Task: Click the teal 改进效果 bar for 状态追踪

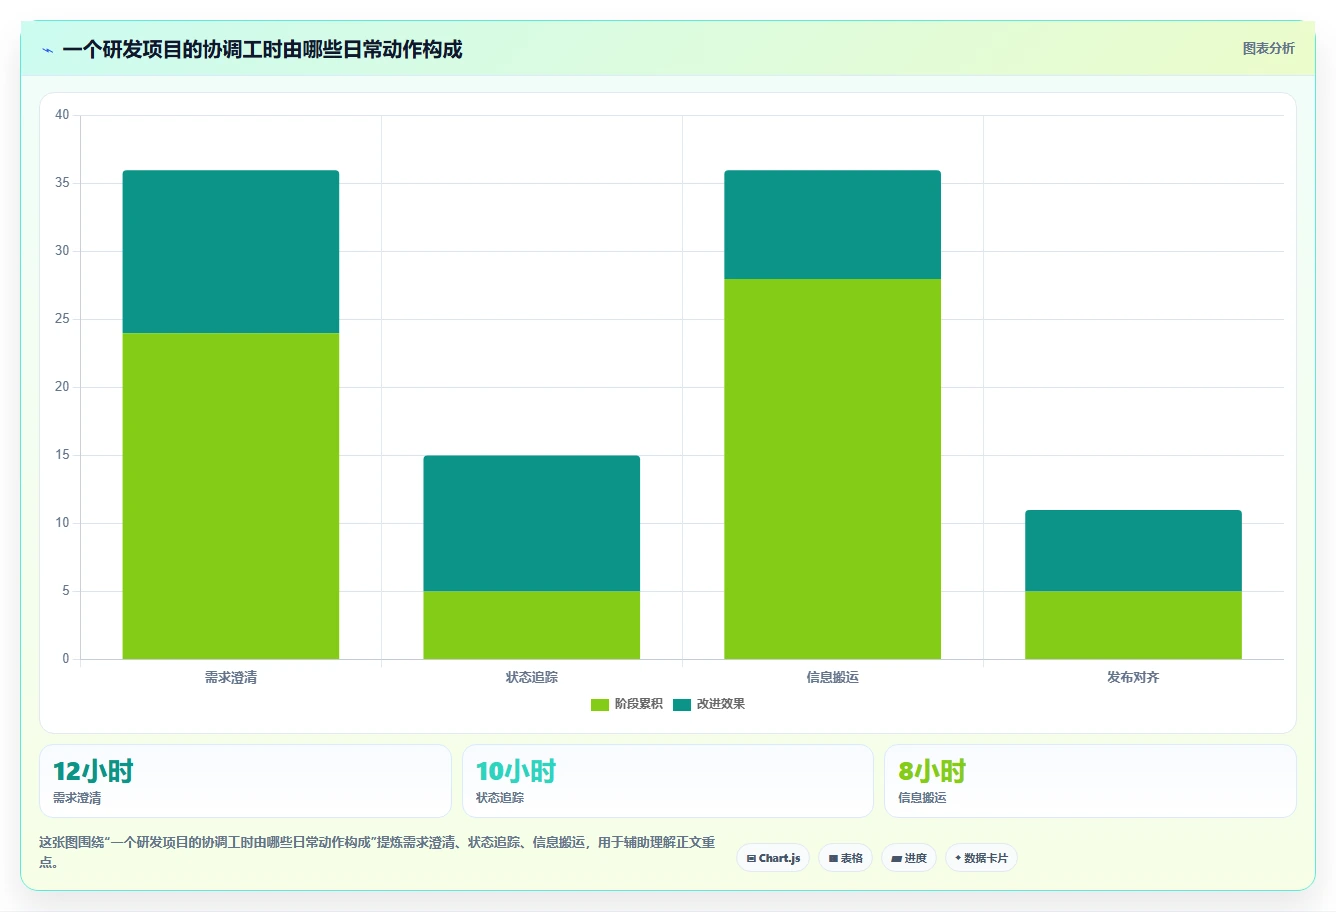Action: pyautogui.click(x=531, y=523)
